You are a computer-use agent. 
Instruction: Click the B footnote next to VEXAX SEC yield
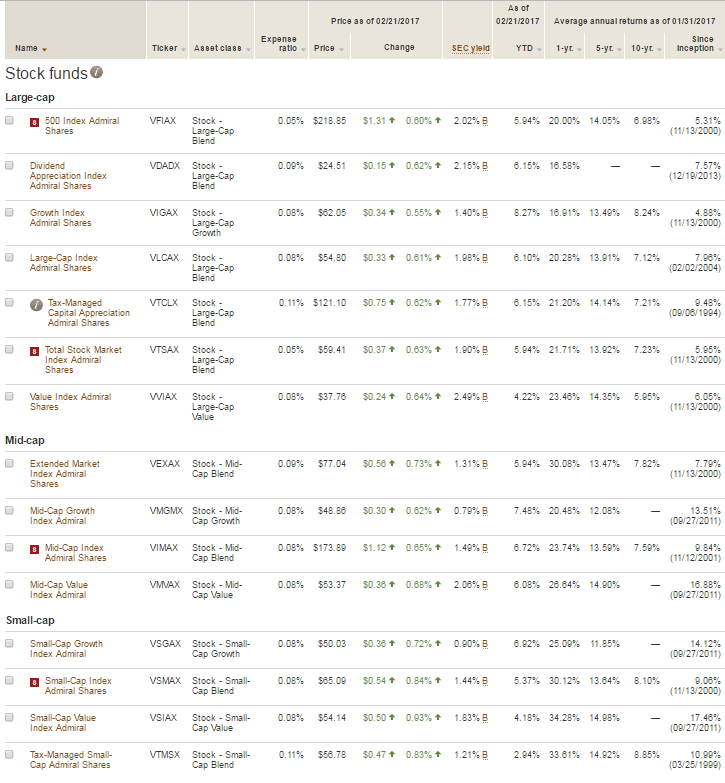tap(485, 464)
